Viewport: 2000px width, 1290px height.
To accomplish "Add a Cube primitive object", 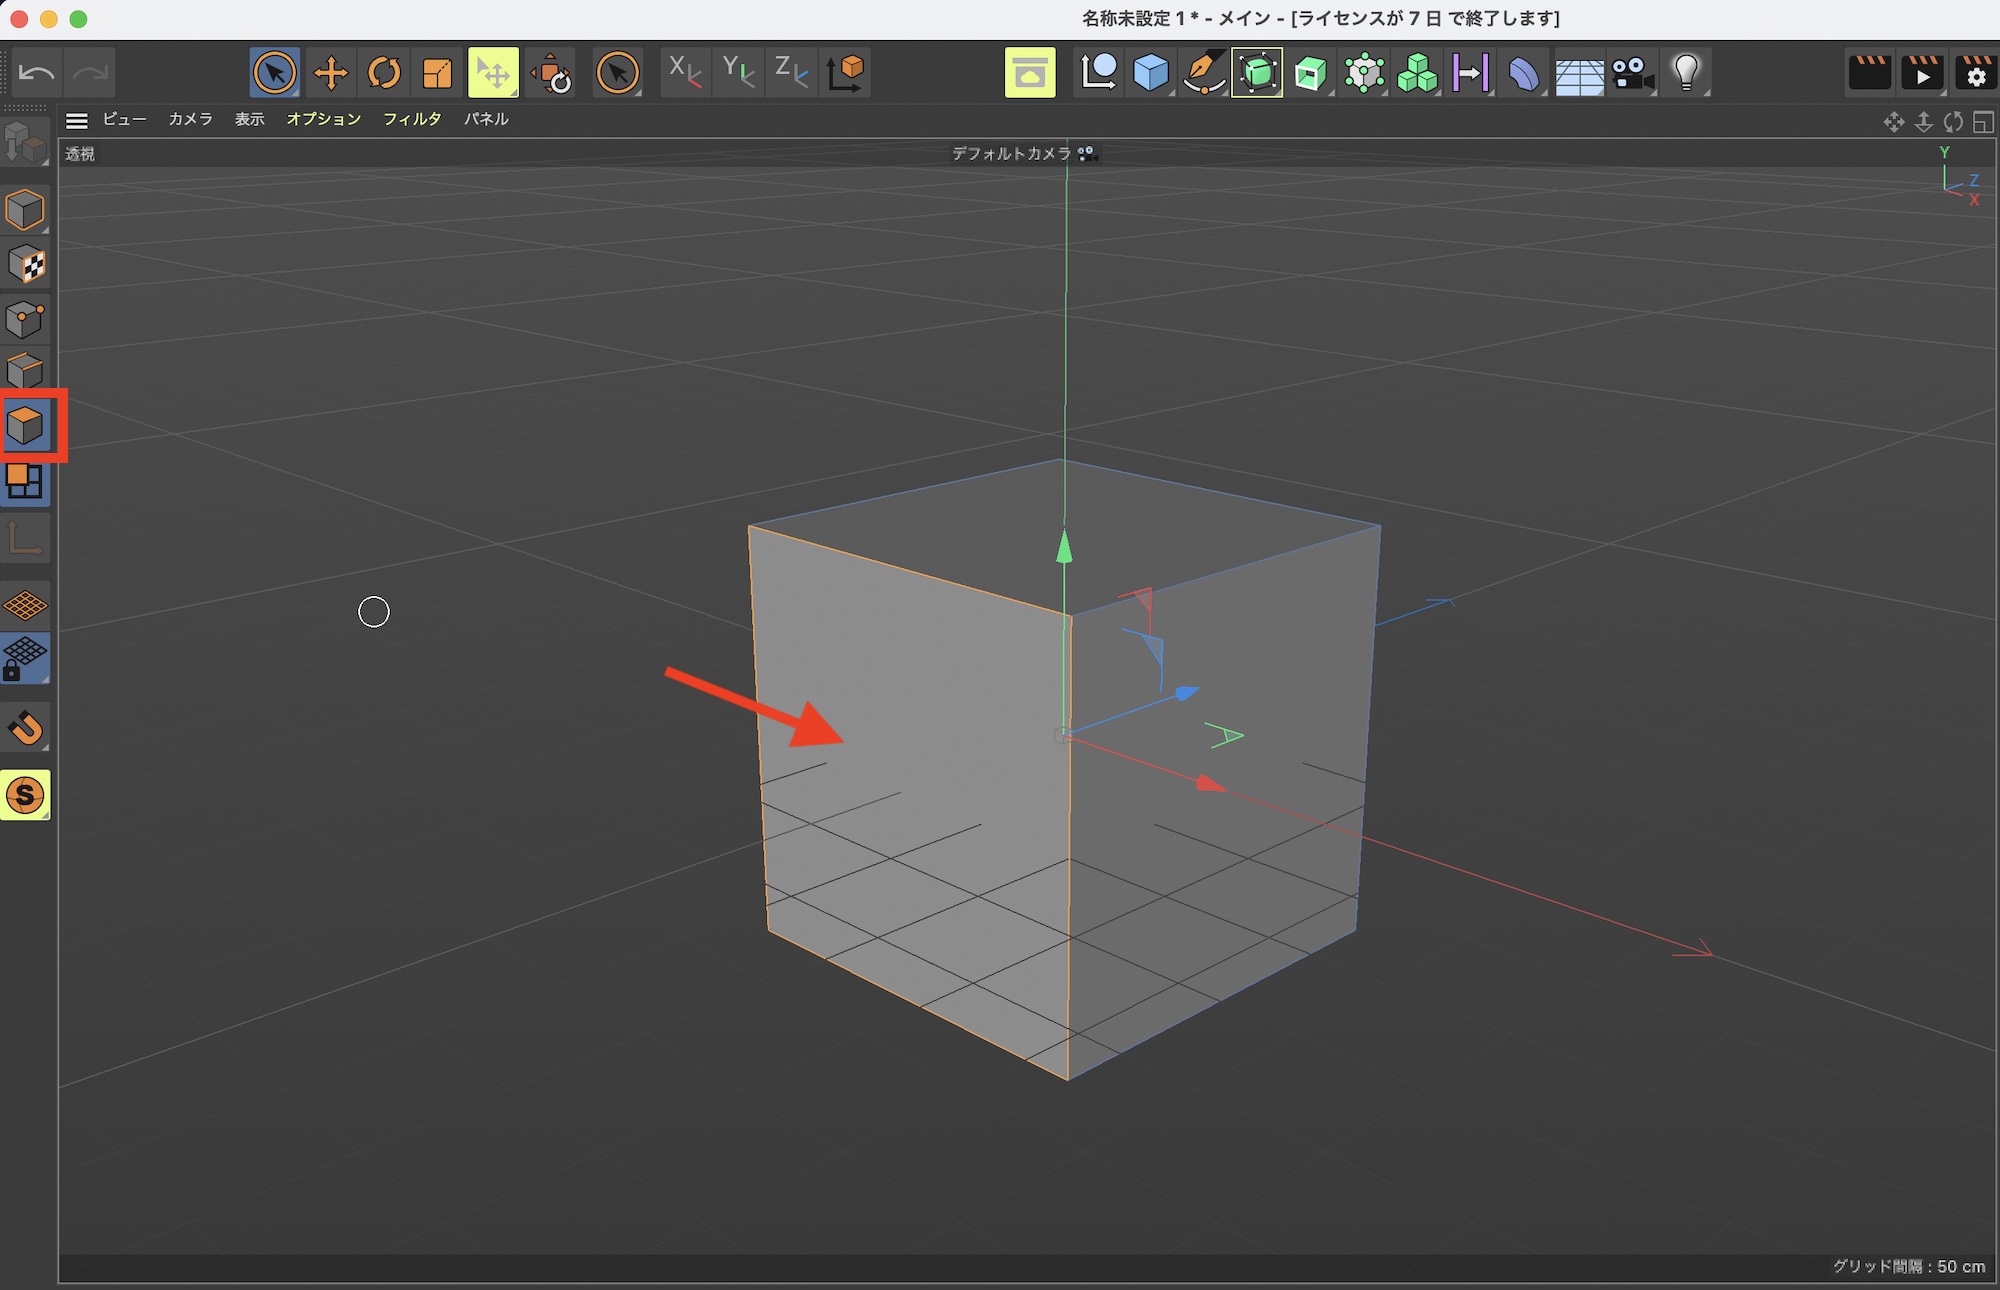I will pyautogui.click(x=1151, y=73).
